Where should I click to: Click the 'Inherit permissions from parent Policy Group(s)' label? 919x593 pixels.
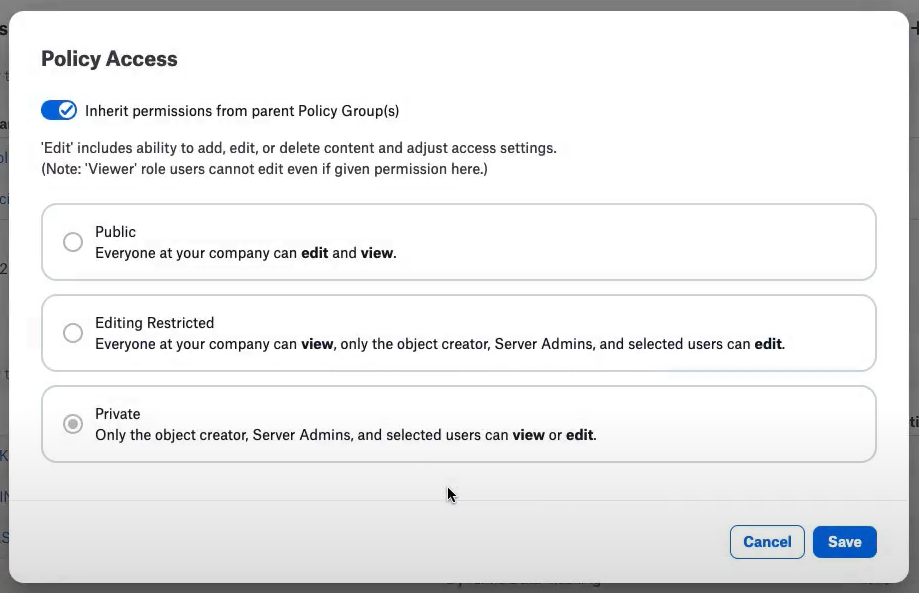[242, 111]
